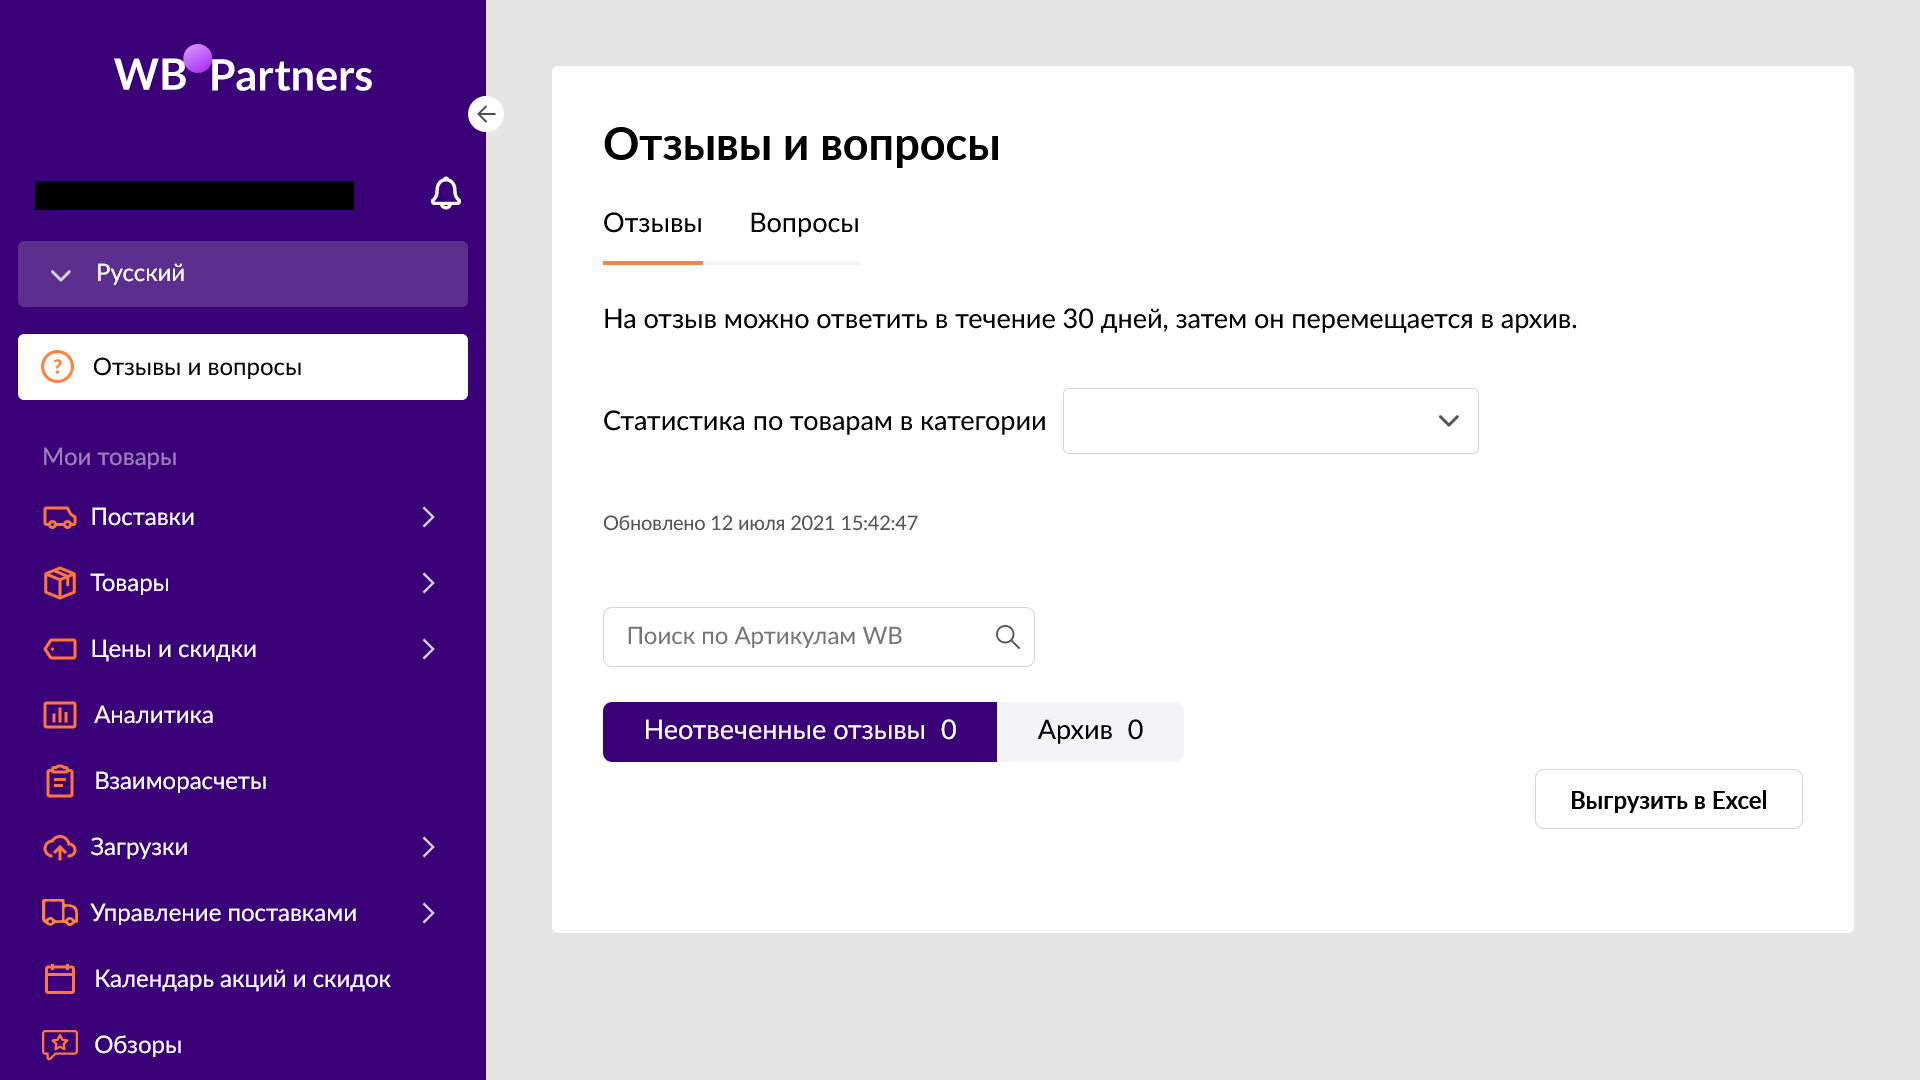The height and width of the screenshot is (1080, 1920).
Task: Open Календарь акций и скидок
Action: tap(242, 979)
